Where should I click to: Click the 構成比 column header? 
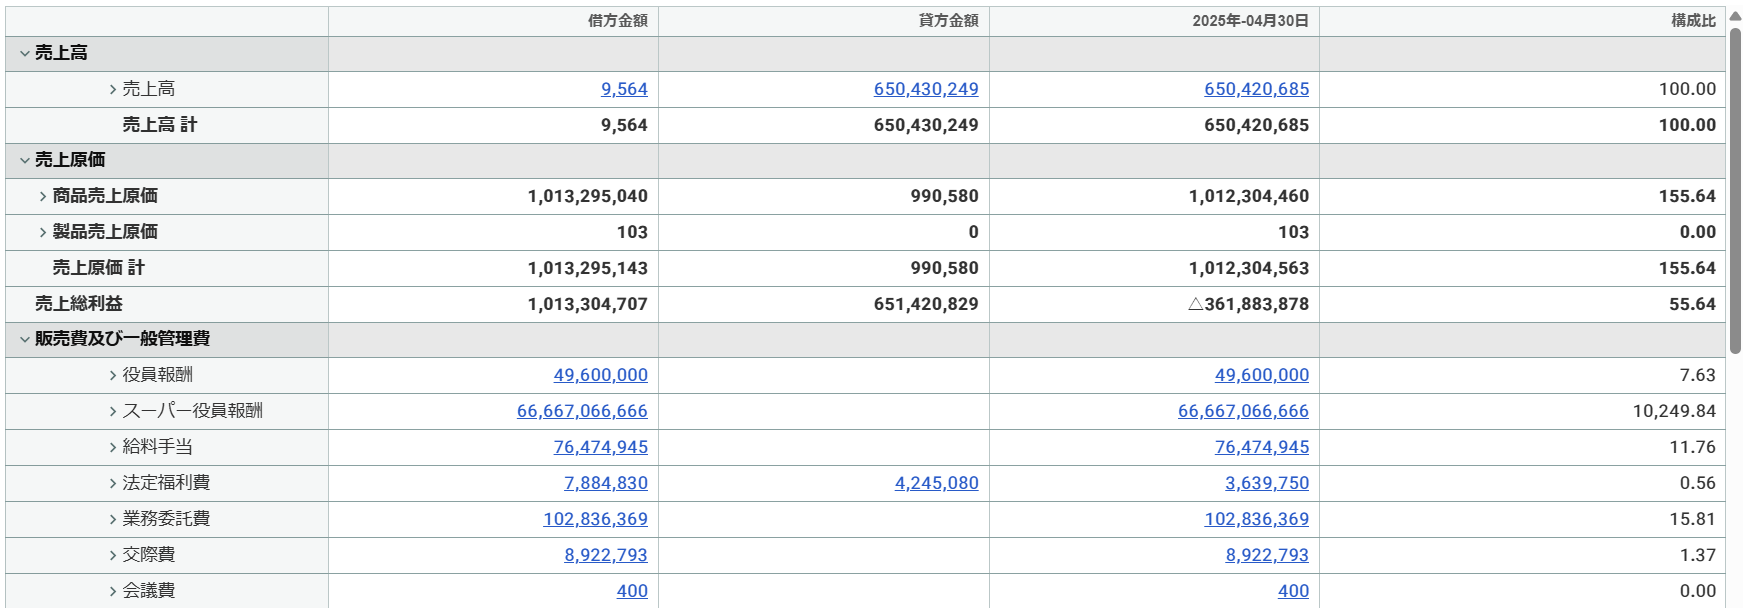(x=1693, y=21)
